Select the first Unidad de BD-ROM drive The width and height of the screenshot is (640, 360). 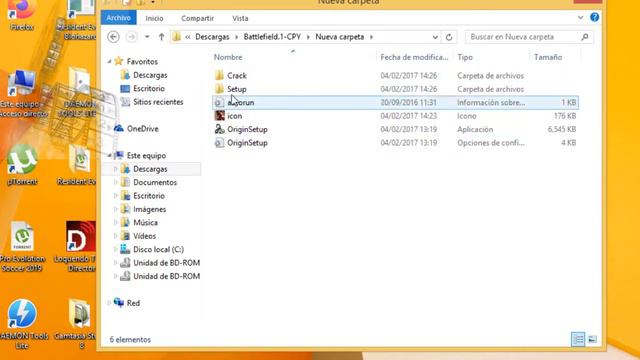pyautogui.click(x=166, y=263)
